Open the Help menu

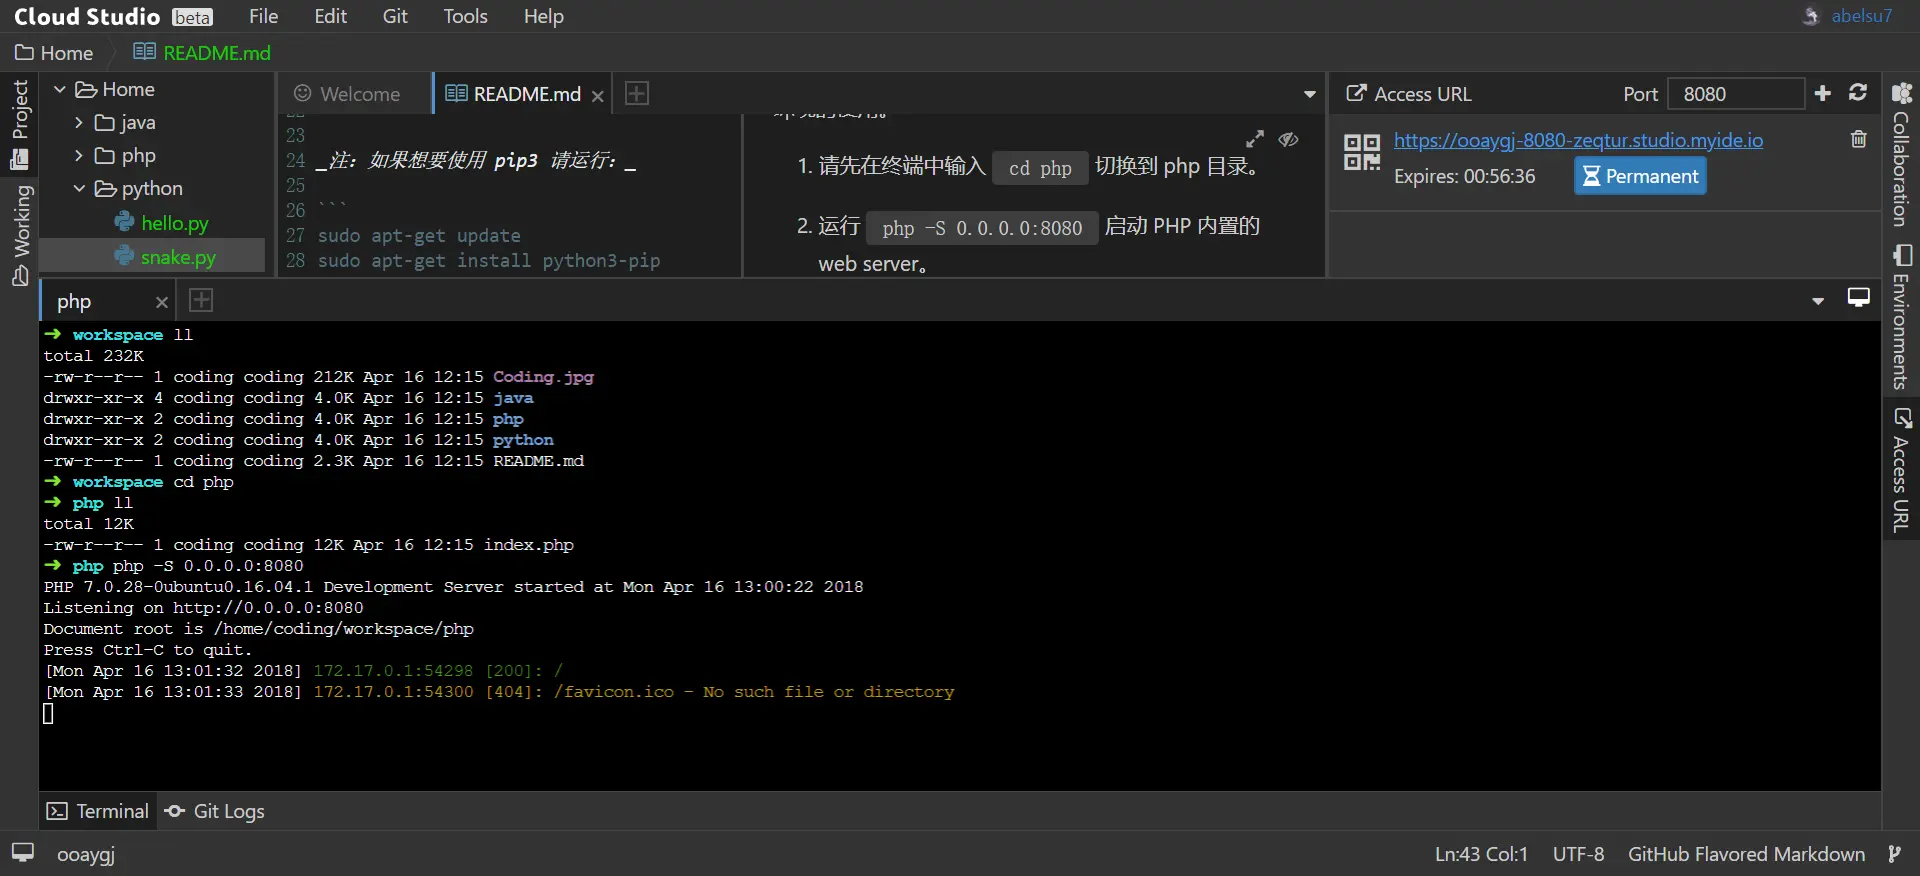pyautogui.click(x=543, y=16)
